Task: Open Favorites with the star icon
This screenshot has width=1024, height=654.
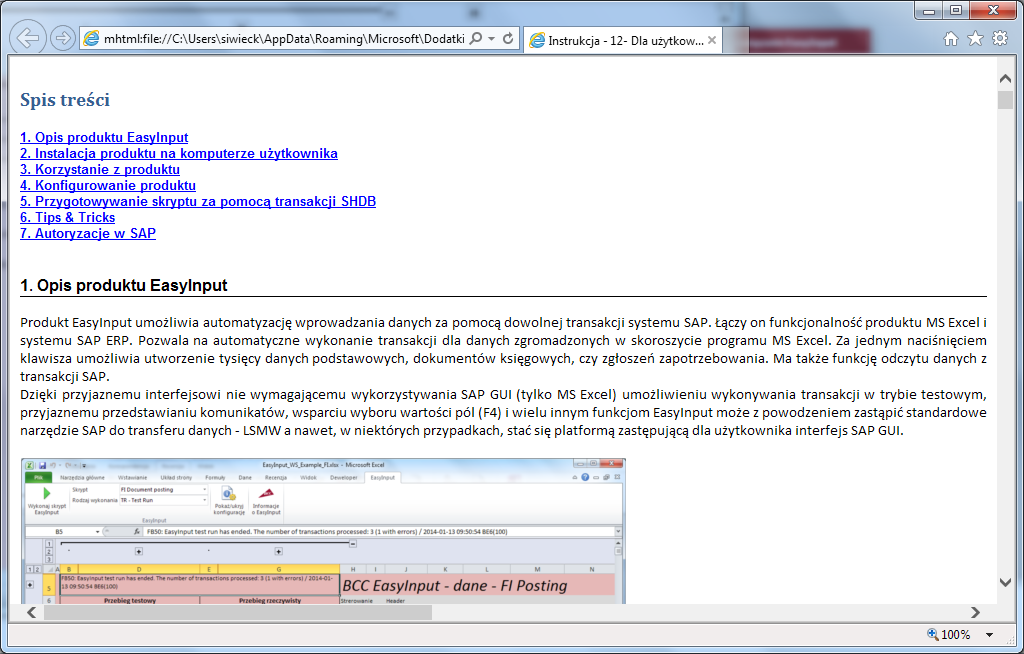Action: tap(975, 39)
